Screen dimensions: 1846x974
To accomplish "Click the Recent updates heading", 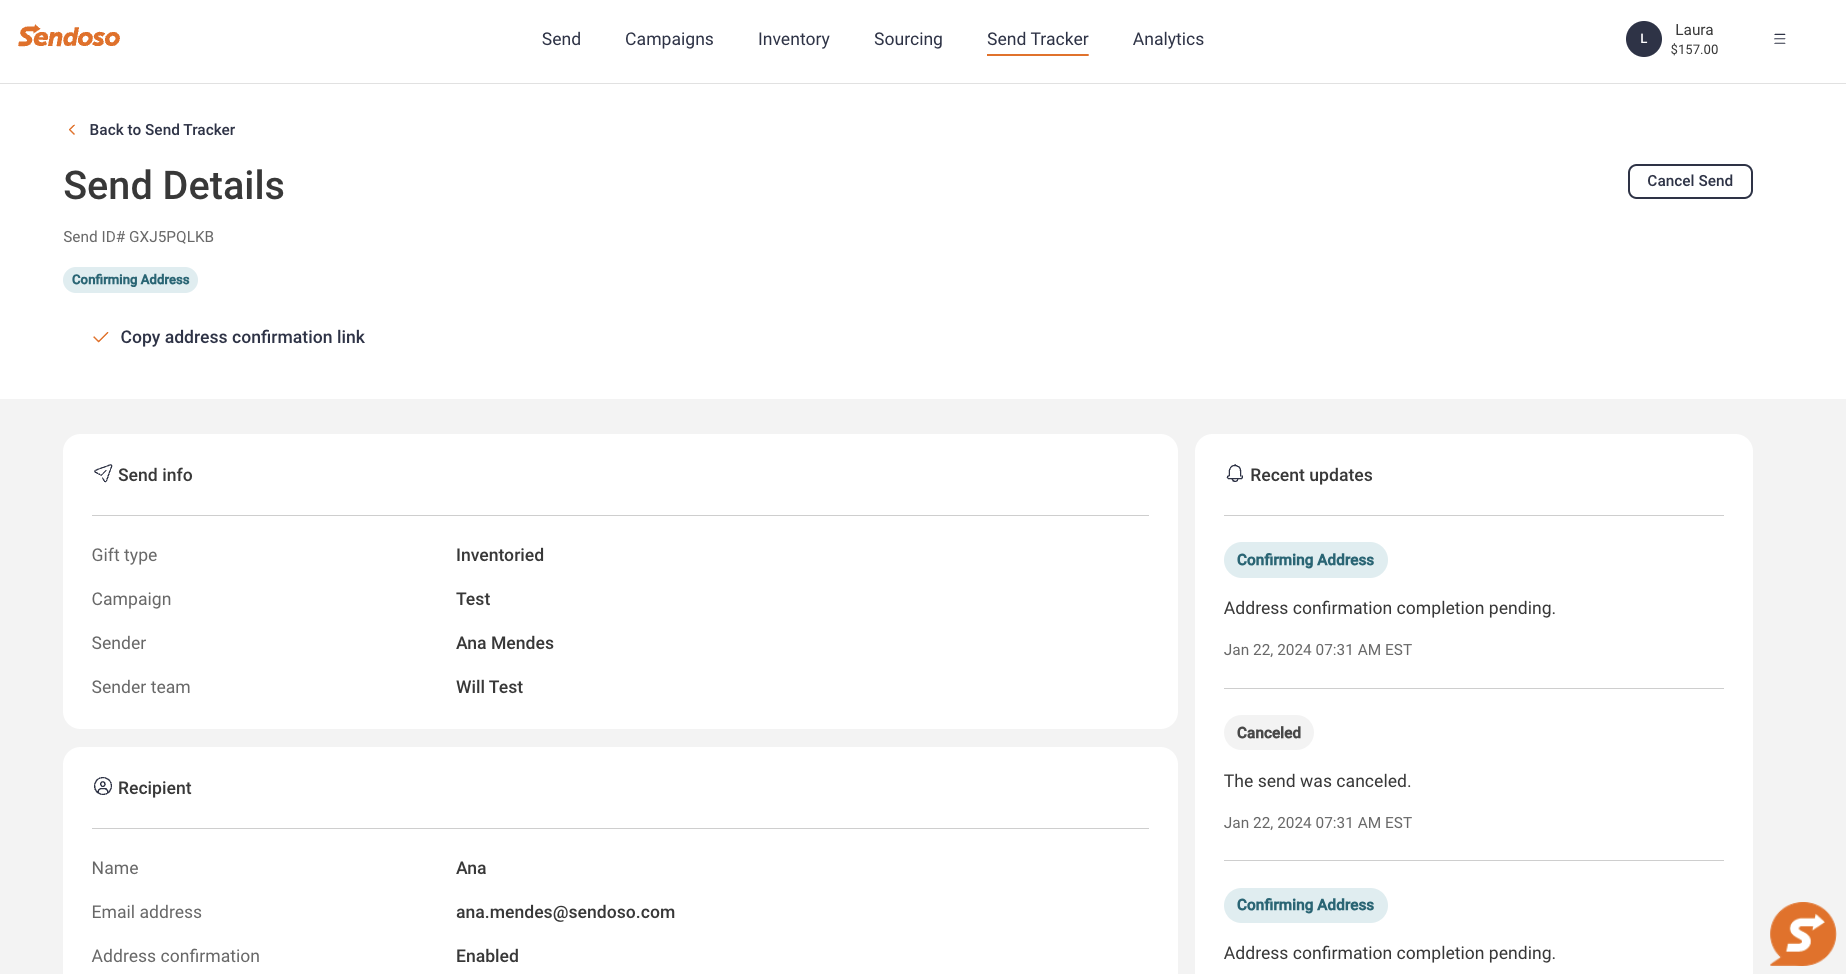I will [x=1311, y=475].
